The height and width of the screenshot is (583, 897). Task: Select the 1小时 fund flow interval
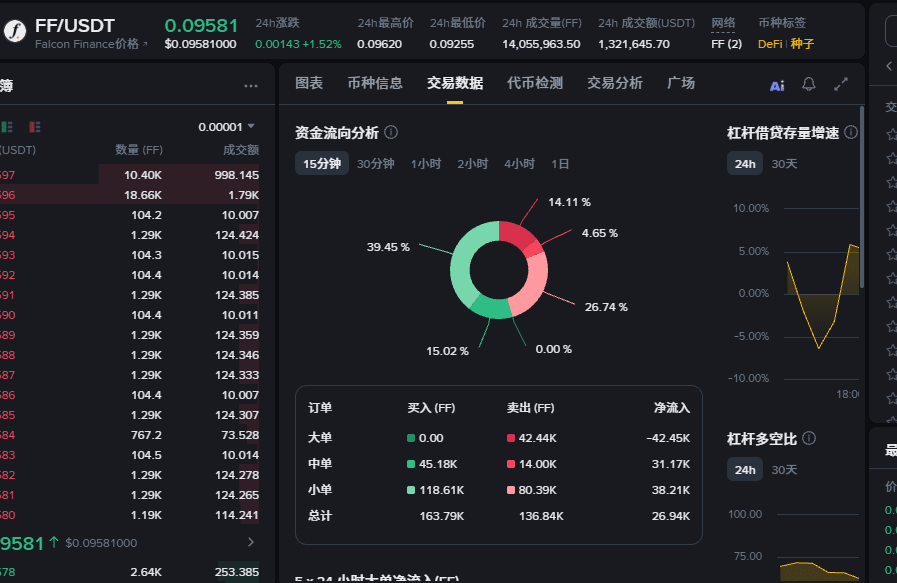[x=426, y=164]
